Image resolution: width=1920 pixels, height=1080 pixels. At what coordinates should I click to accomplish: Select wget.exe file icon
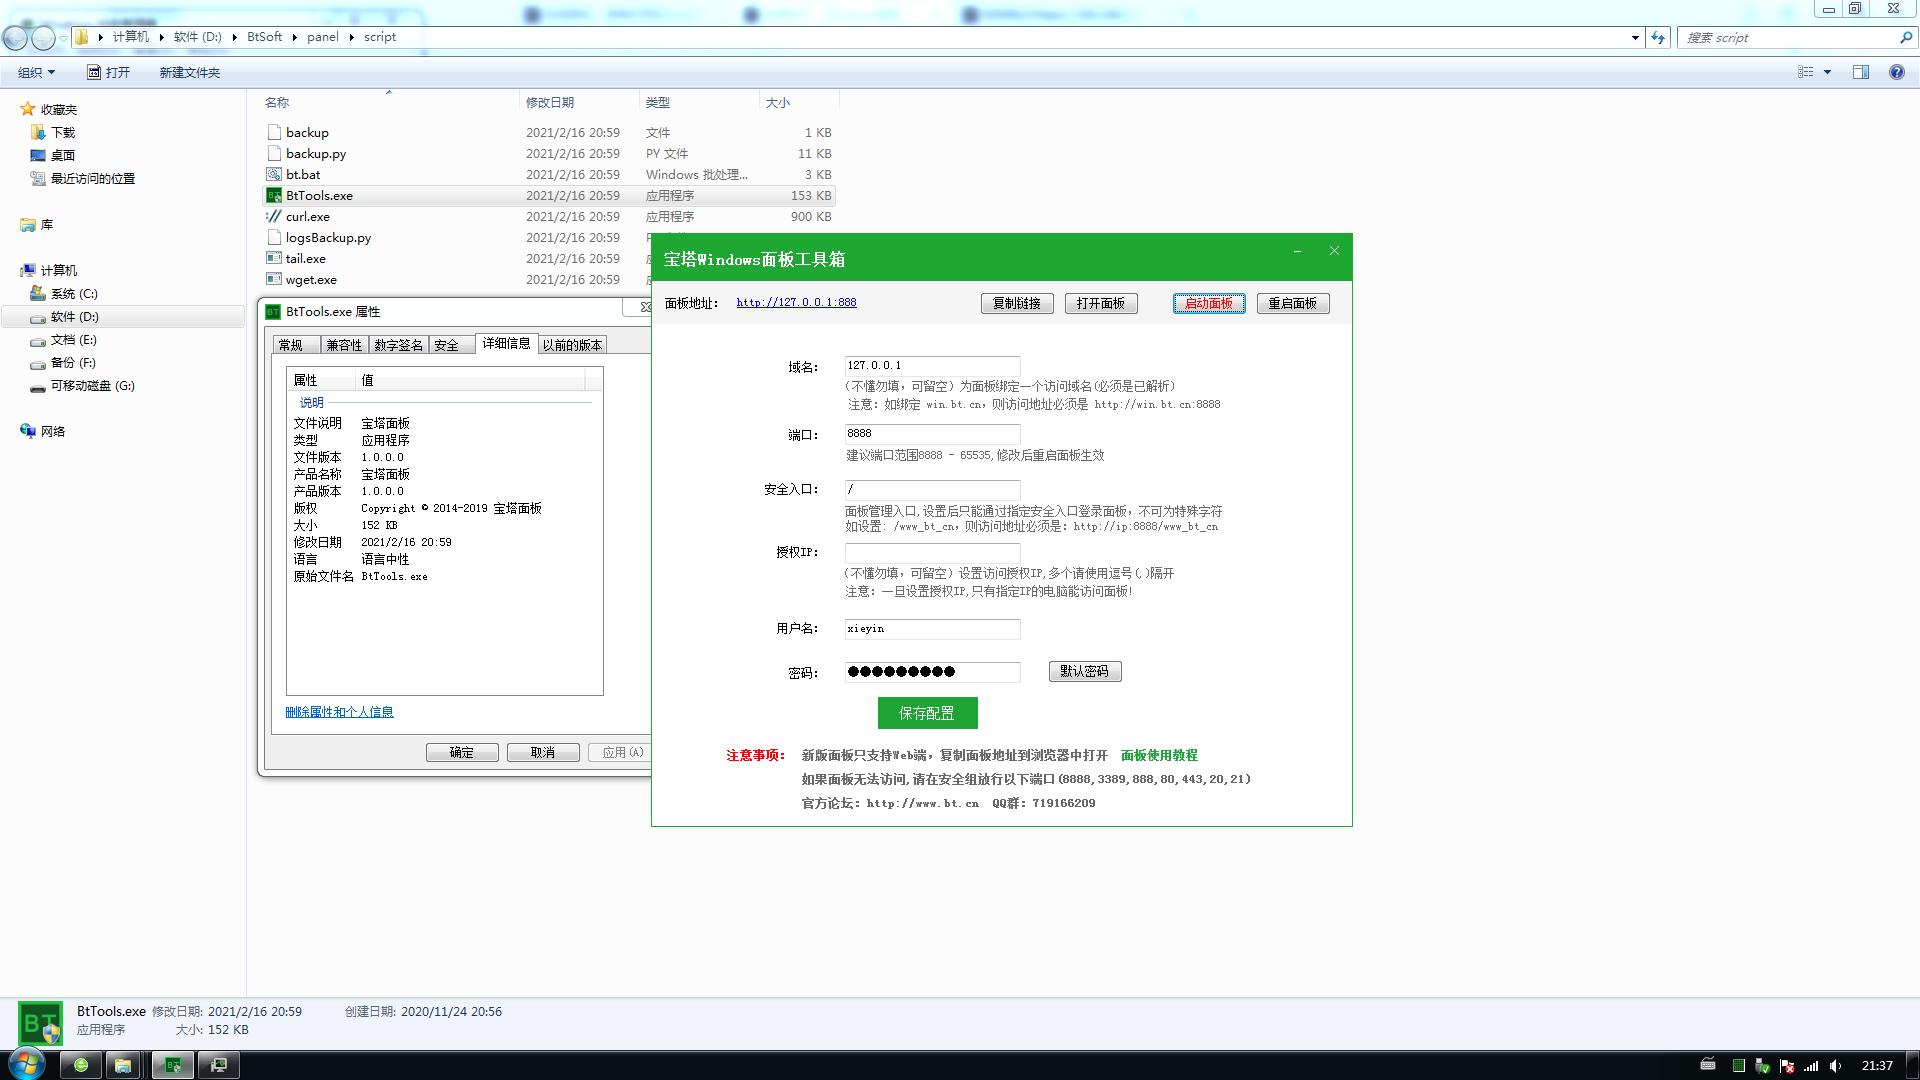pyautogui.click(x=274, y=280)
